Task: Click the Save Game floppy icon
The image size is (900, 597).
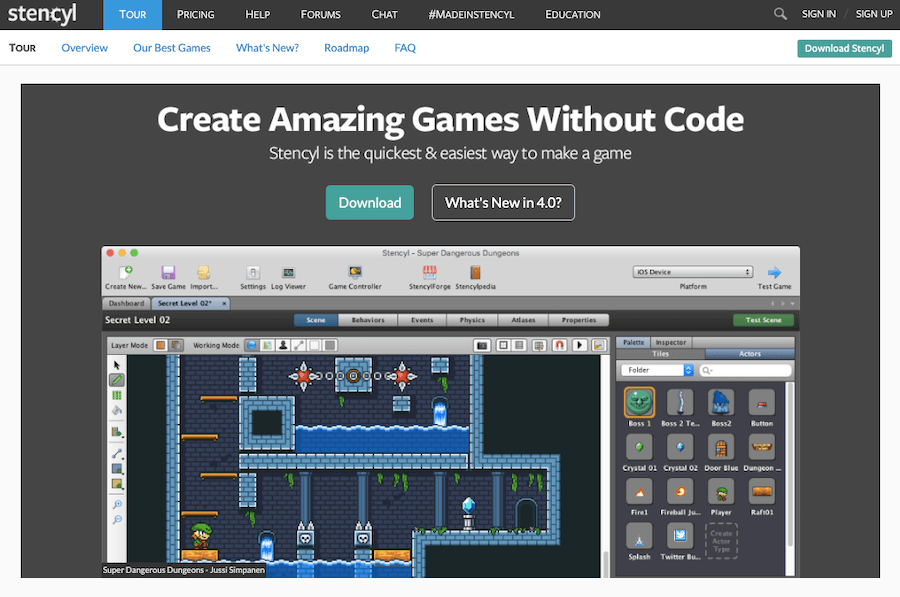Action: (168, 272)
